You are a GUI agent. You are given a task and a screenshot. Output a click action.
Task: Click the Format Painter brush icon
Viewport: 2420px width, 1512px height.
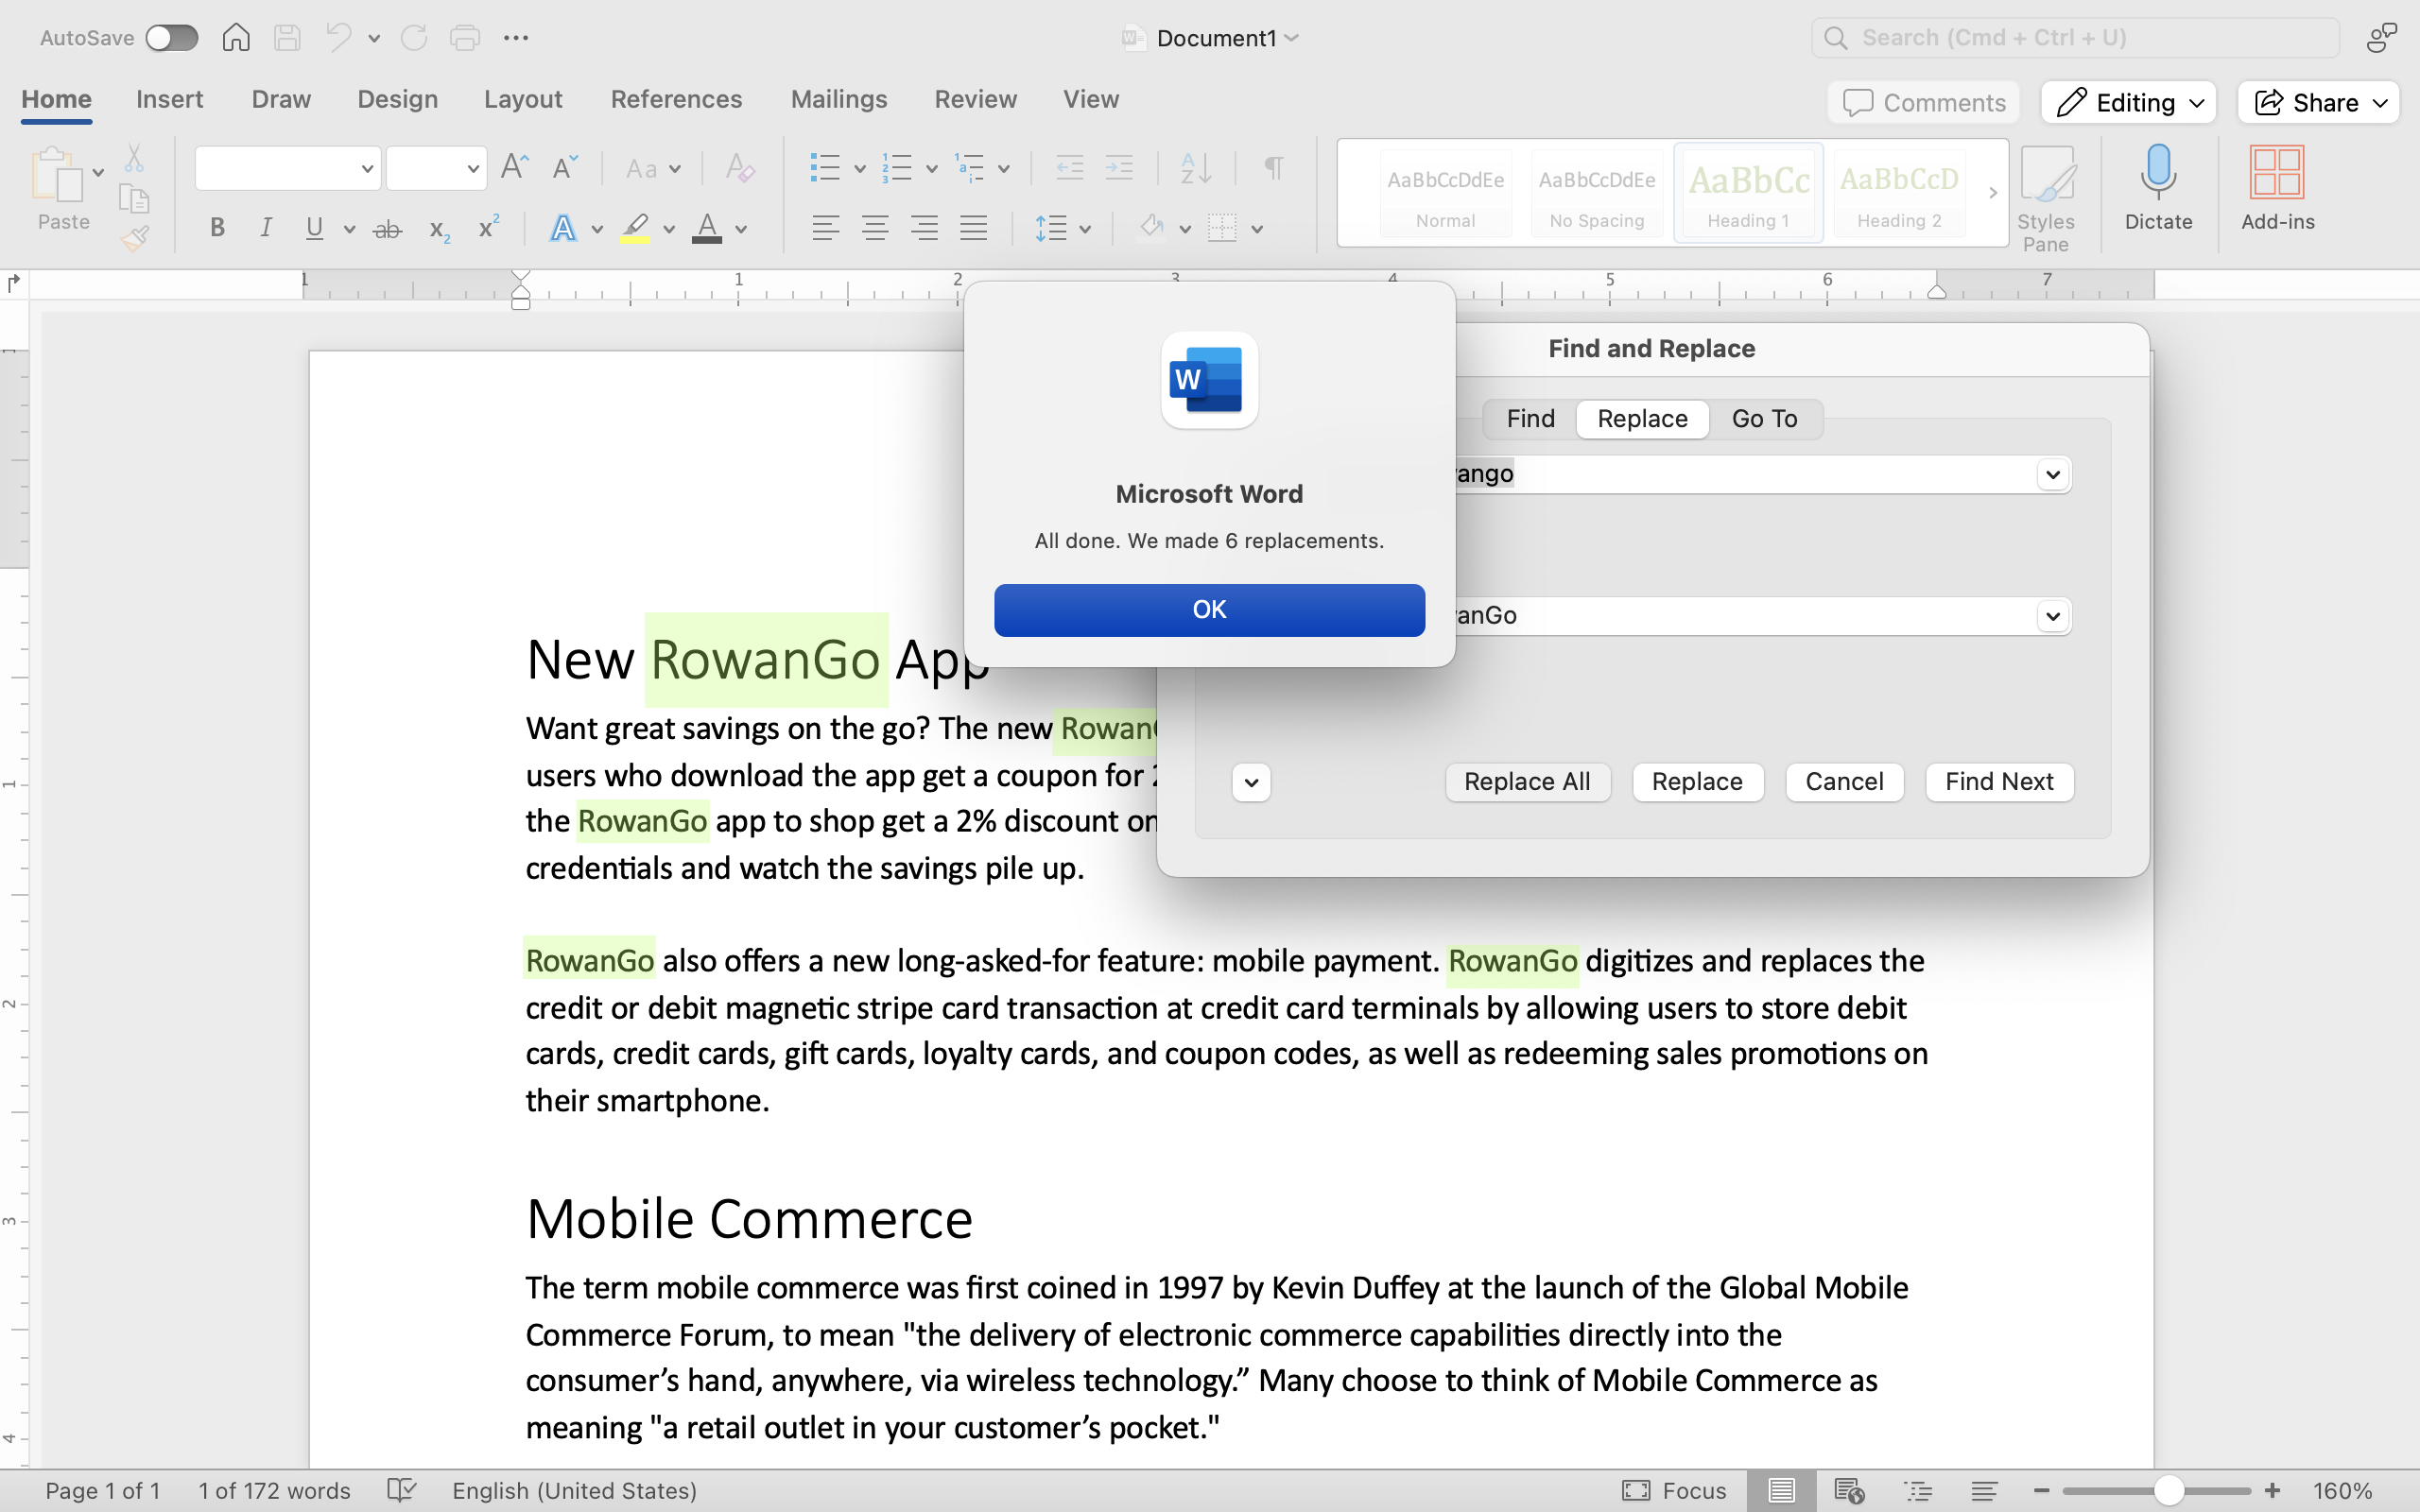(x=134, y=238)
